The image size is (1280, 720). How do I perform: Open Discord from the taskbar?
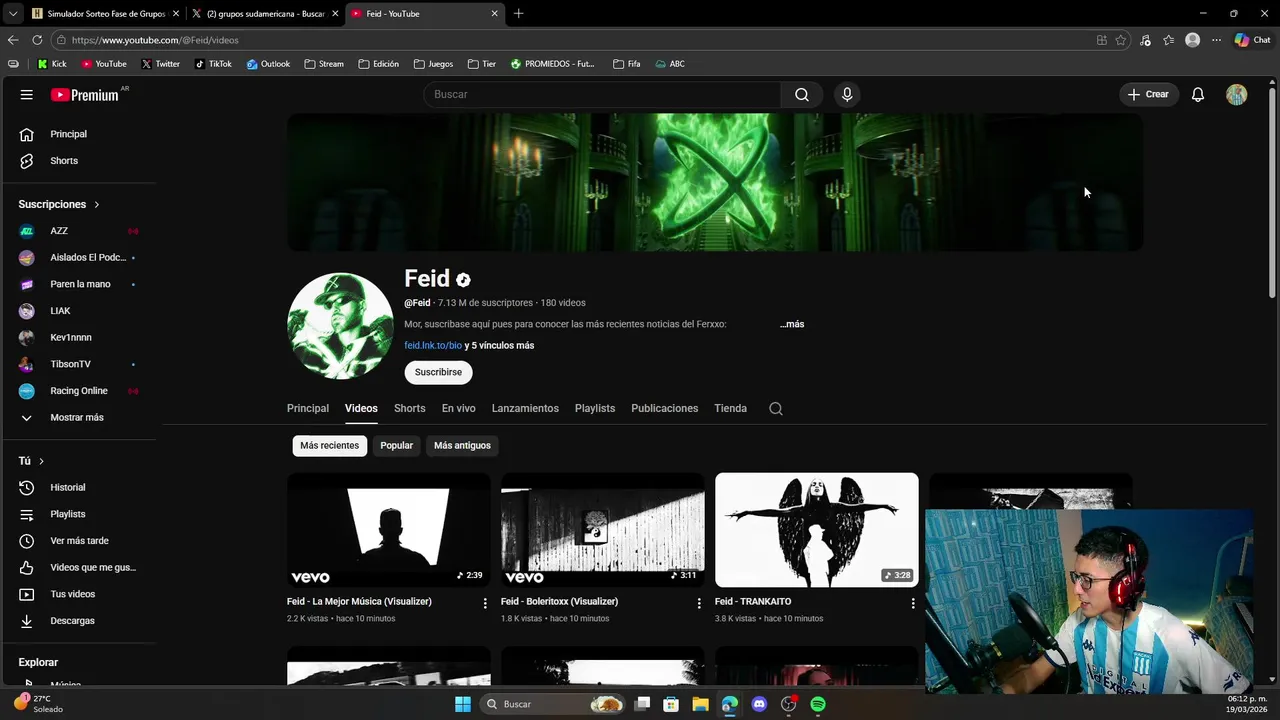click(759, 704)
